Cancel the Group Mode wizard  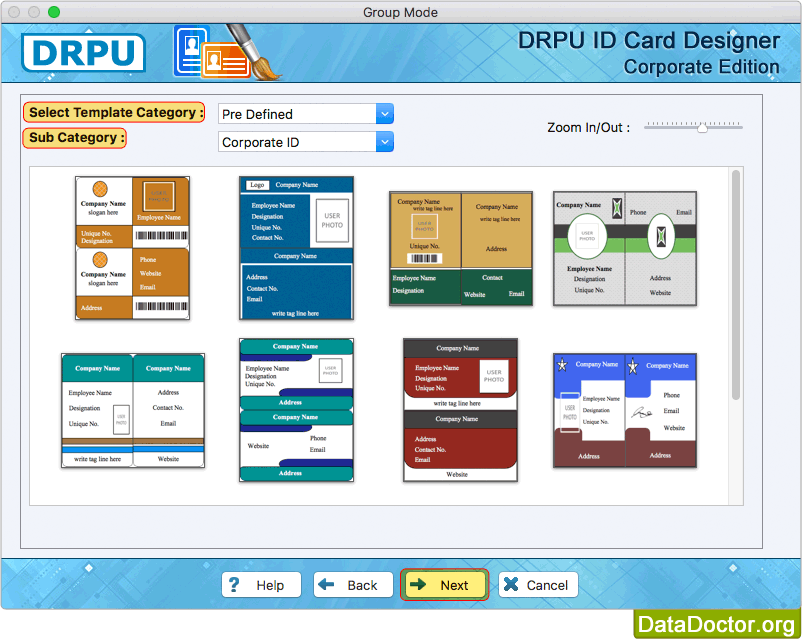[x=538, y=585]
